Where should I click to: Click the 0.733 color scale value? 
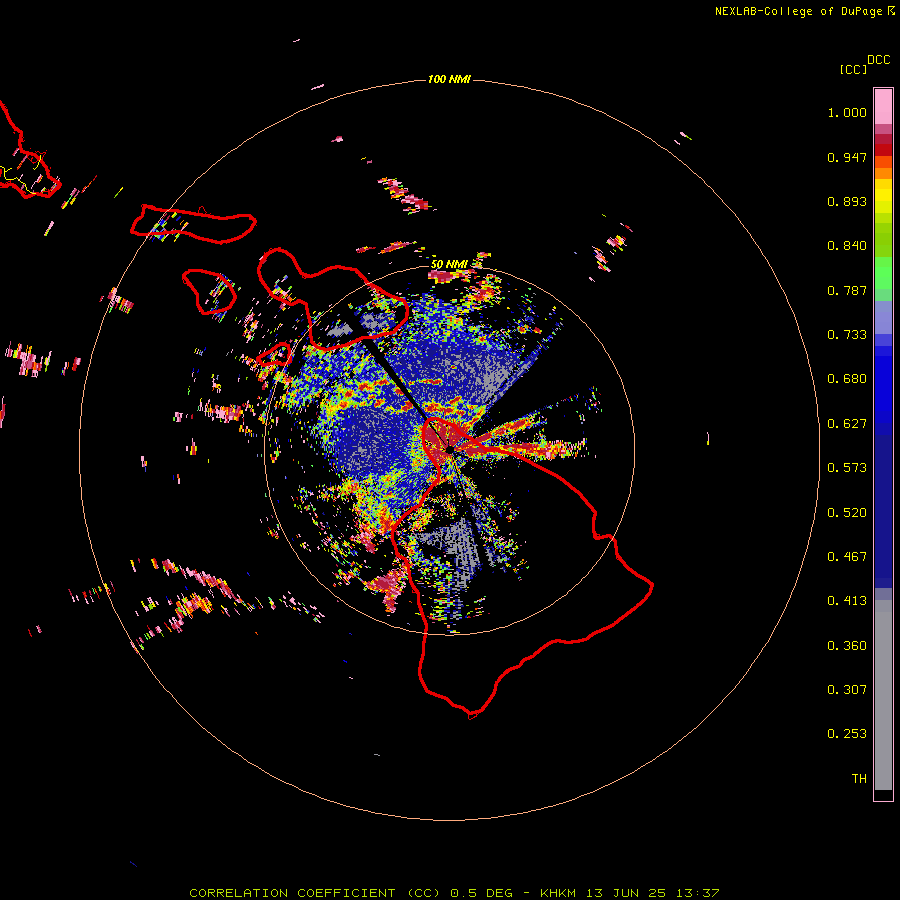(847, 335)
